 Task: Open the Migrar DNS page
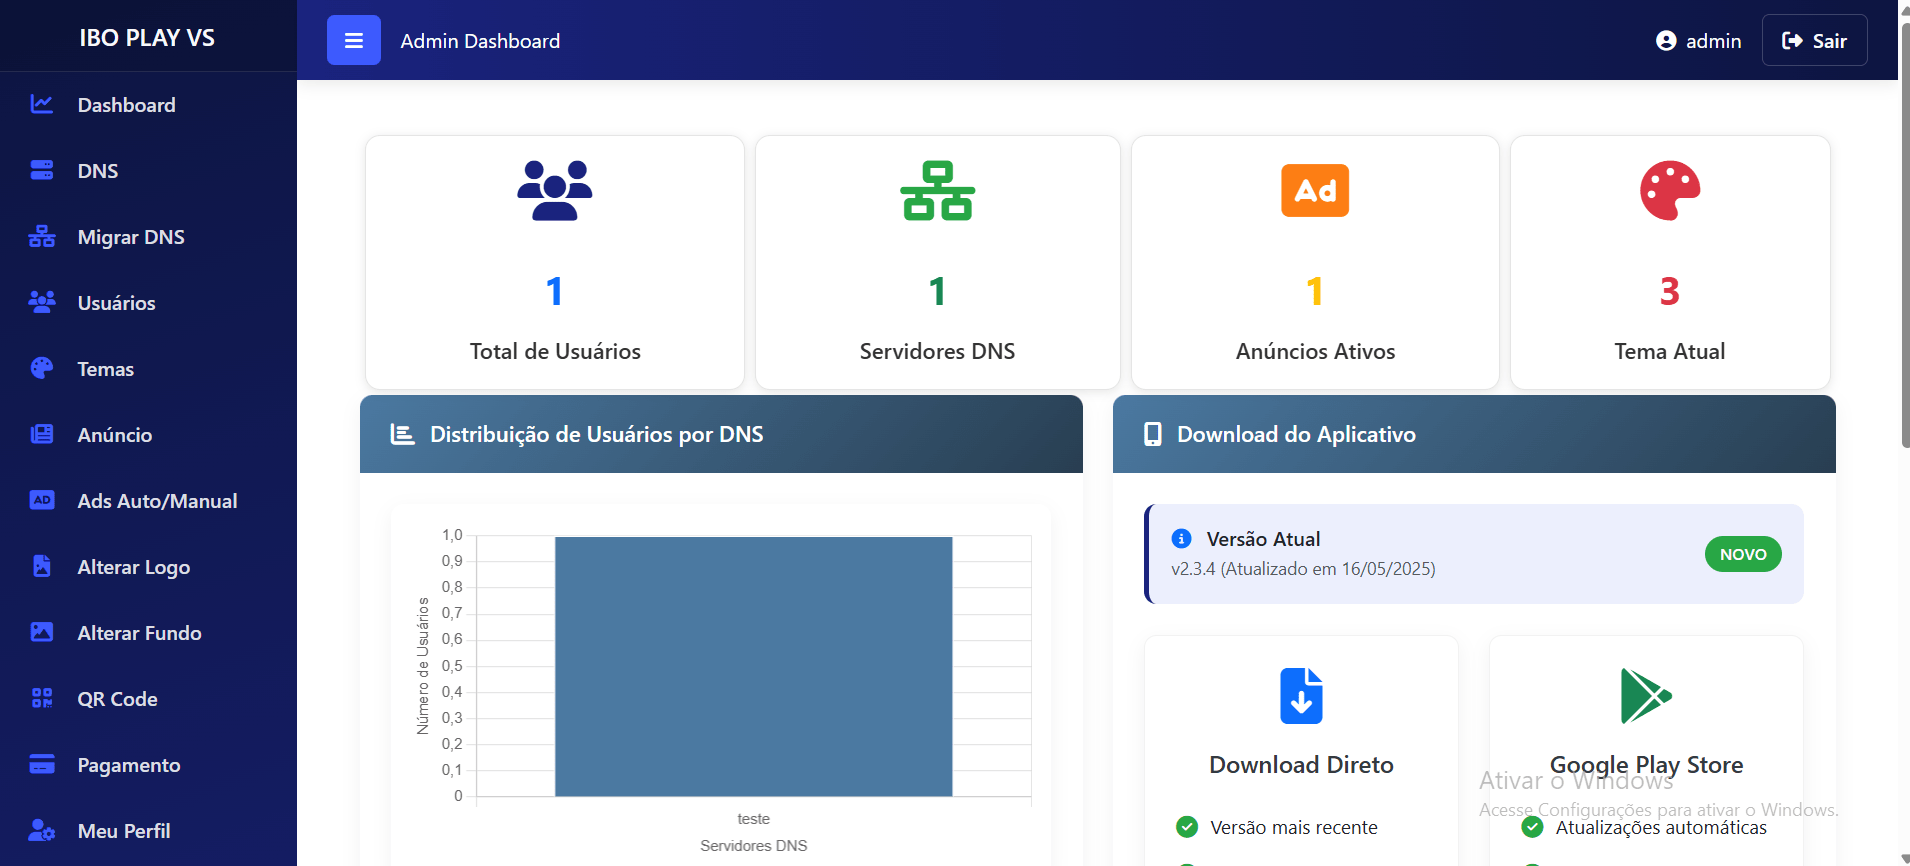(131, 237)
